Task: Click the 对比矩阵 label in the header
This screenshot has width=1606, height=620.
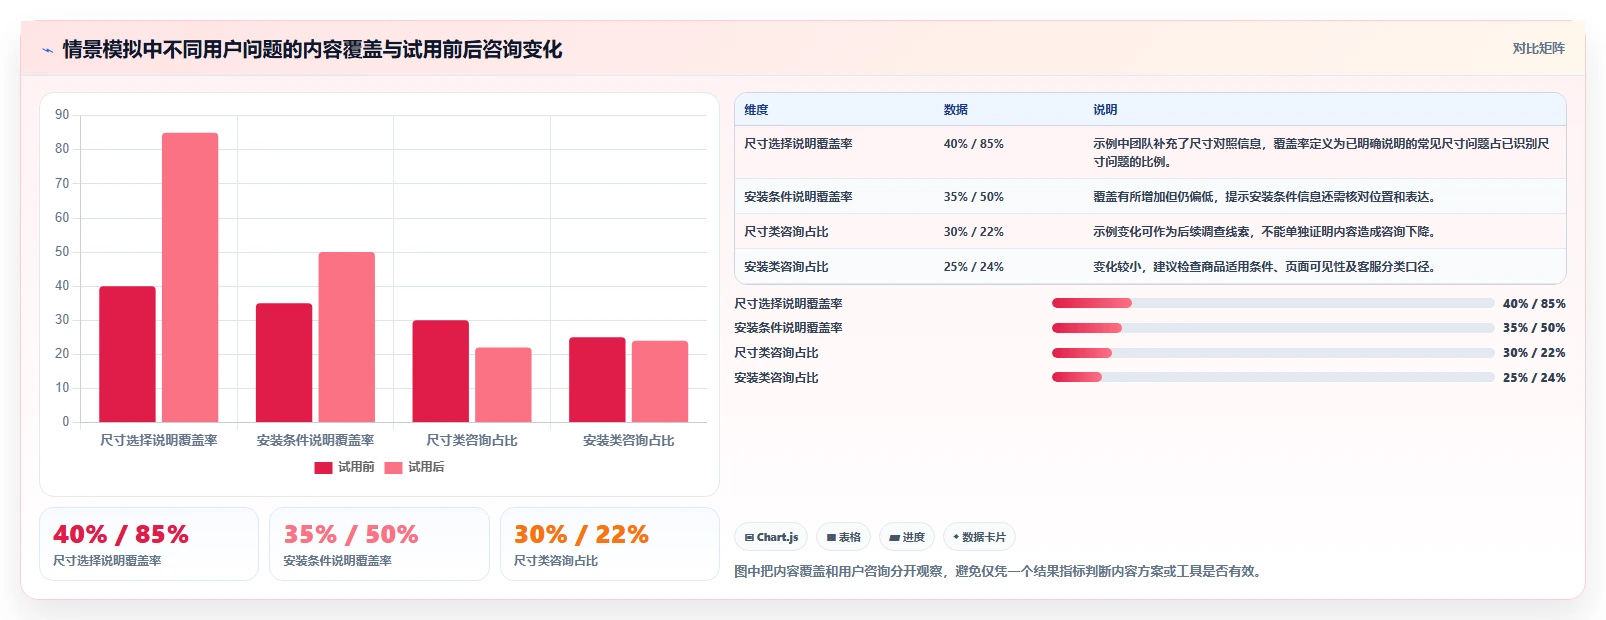Action: click(1538, 49)
